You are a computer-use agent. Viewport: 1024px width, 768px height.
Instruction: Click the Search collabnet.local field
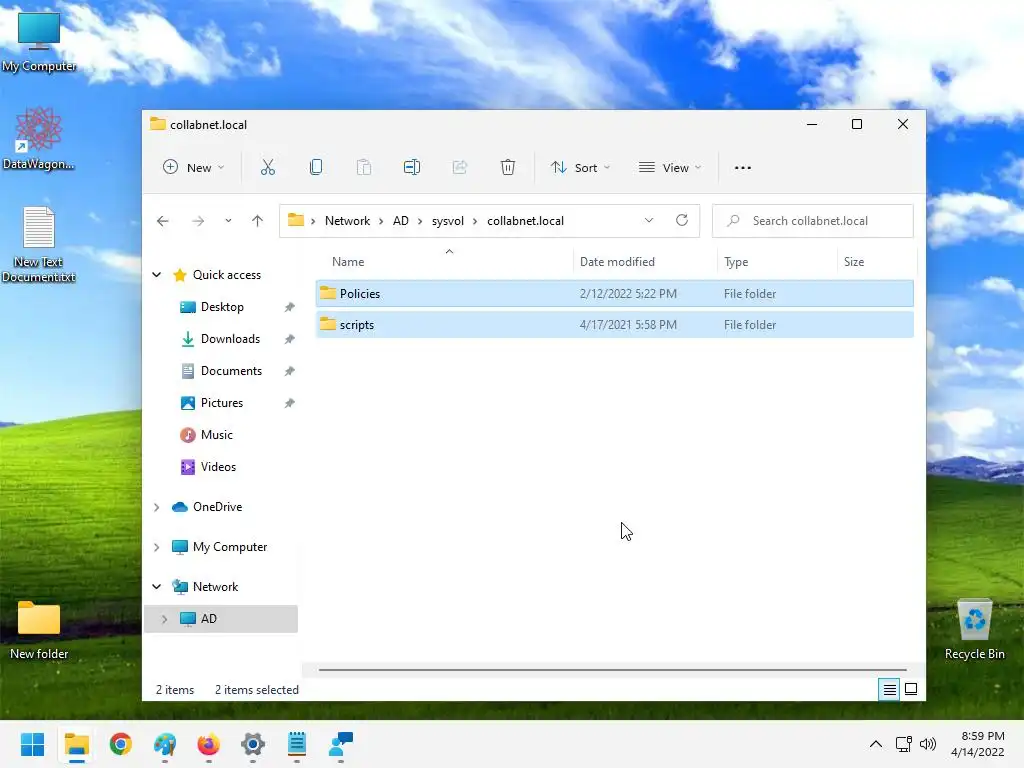[812, 221]
